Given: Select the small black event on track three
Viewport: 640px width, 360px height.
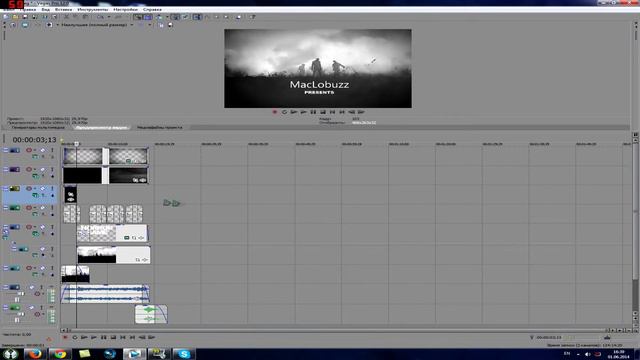Looking at the screenshot, I should click(70, 195).
